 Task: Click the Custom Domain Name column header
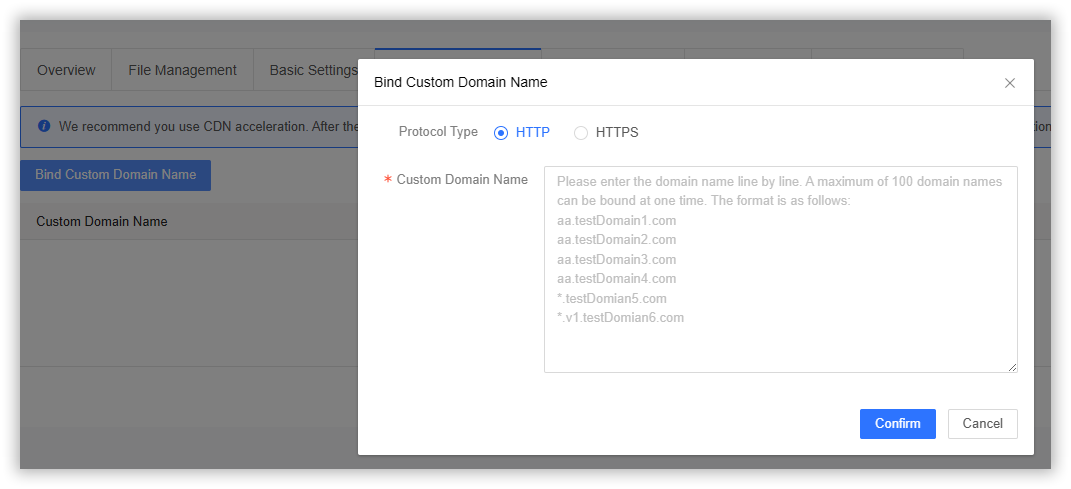102,221
